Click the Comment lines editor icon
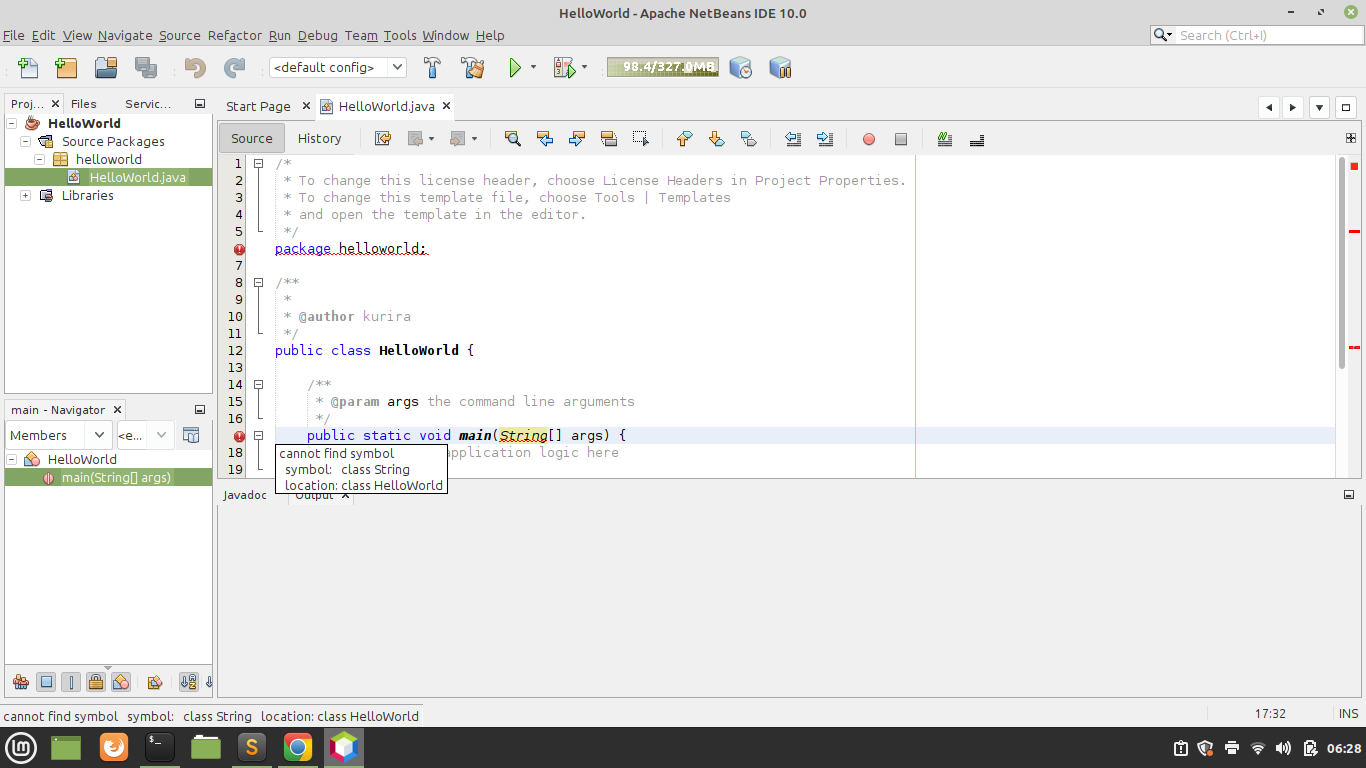The height and width of the screenshot is (768, 1366). click(x=945, y=139)
